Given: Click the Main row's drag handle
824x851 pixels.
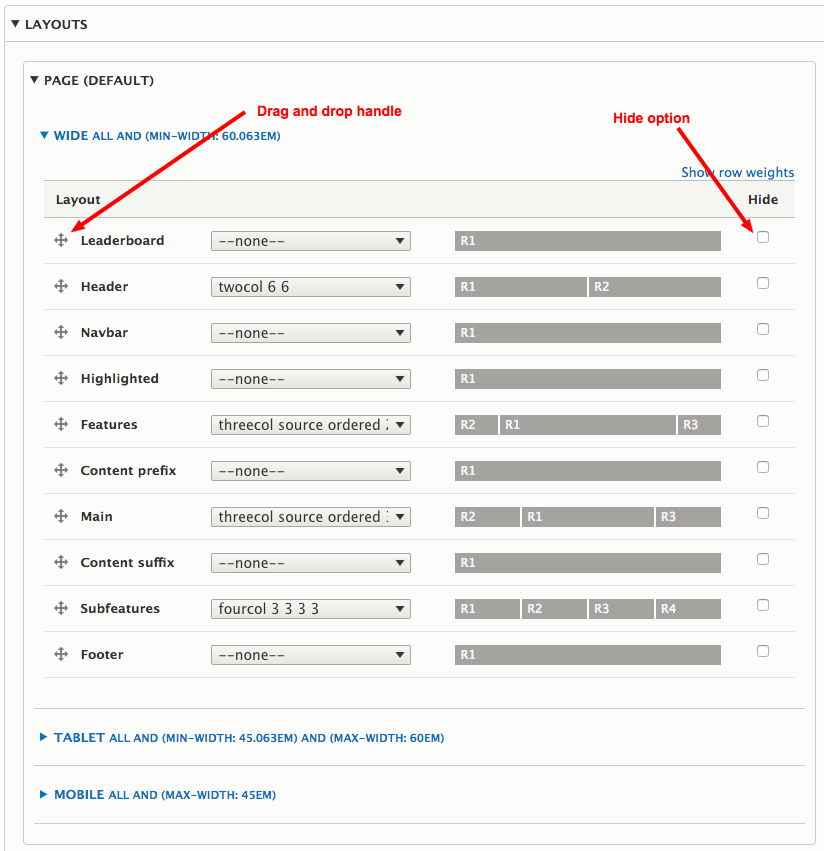Looking at the screenshot, I should (61, 517).
